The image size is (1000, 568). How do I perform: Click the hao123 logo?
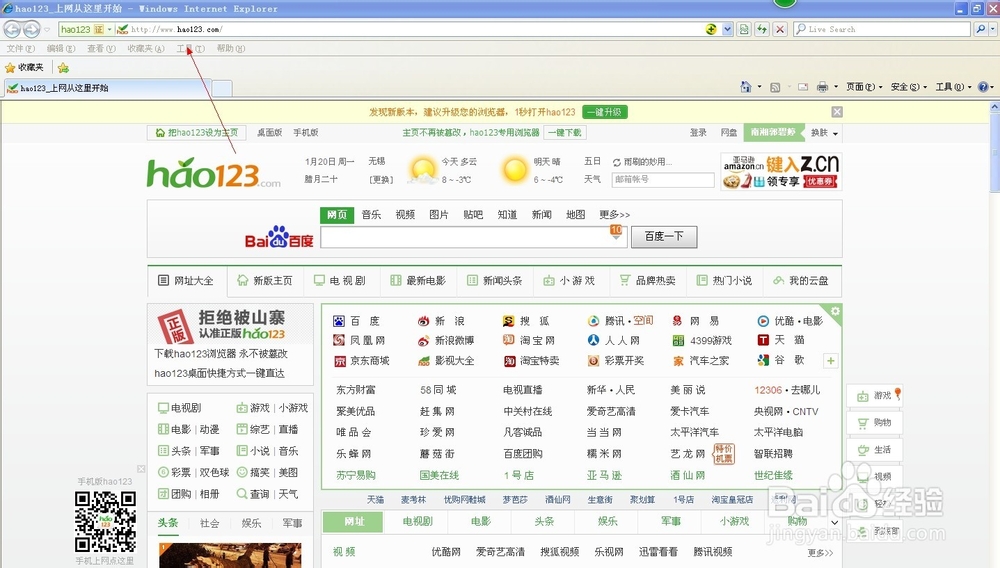[214, 173]
